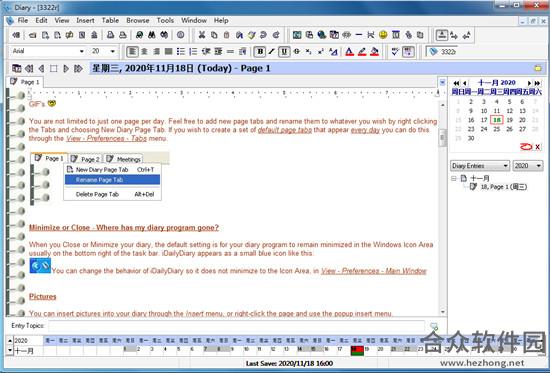Image resolution: width=550 pixels, height=373 pixels.
Task: Click the justify alignment icon
Action: [169, 52]
